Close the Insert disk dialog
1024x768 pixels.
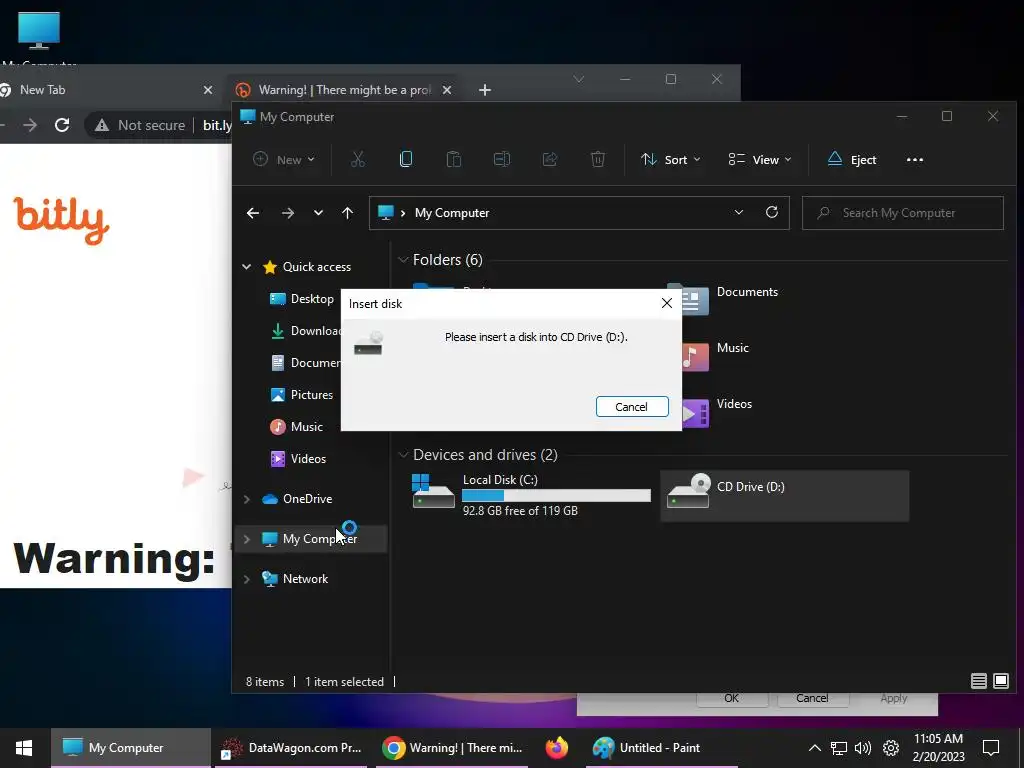[x=666, y=303]
